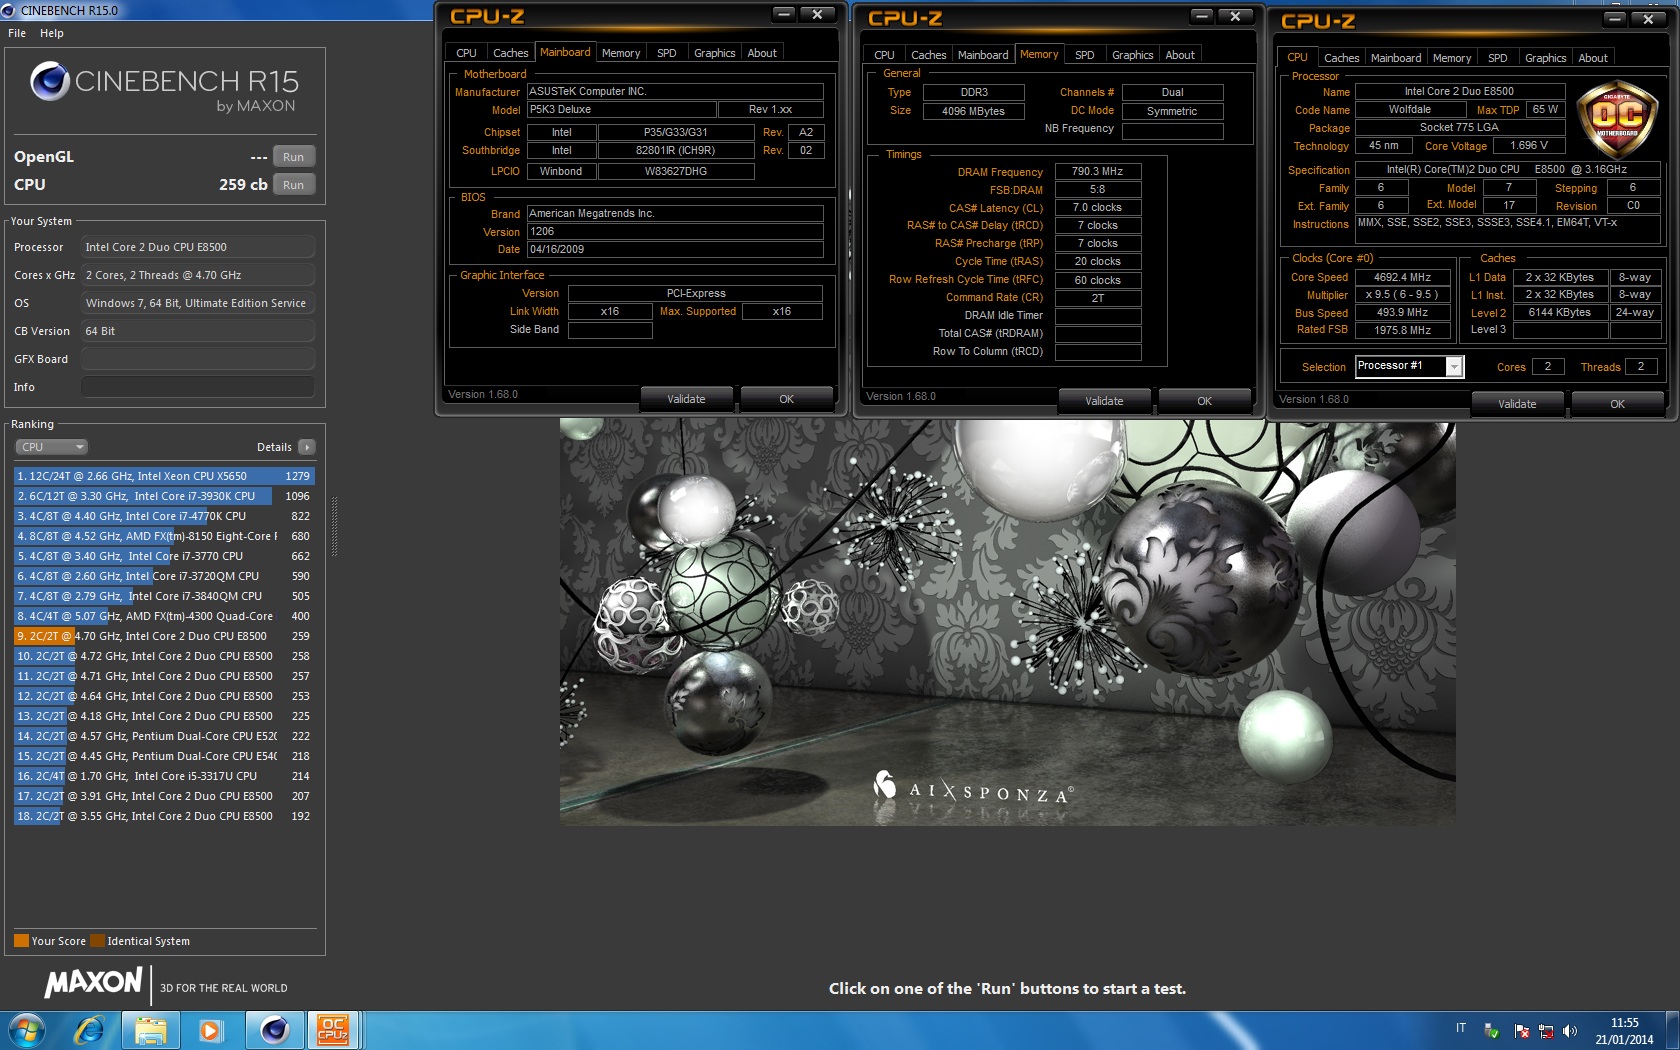The image size is (1680, 1050).
Task: Open ranking Details arrow icon
Action: coord(307,447)
